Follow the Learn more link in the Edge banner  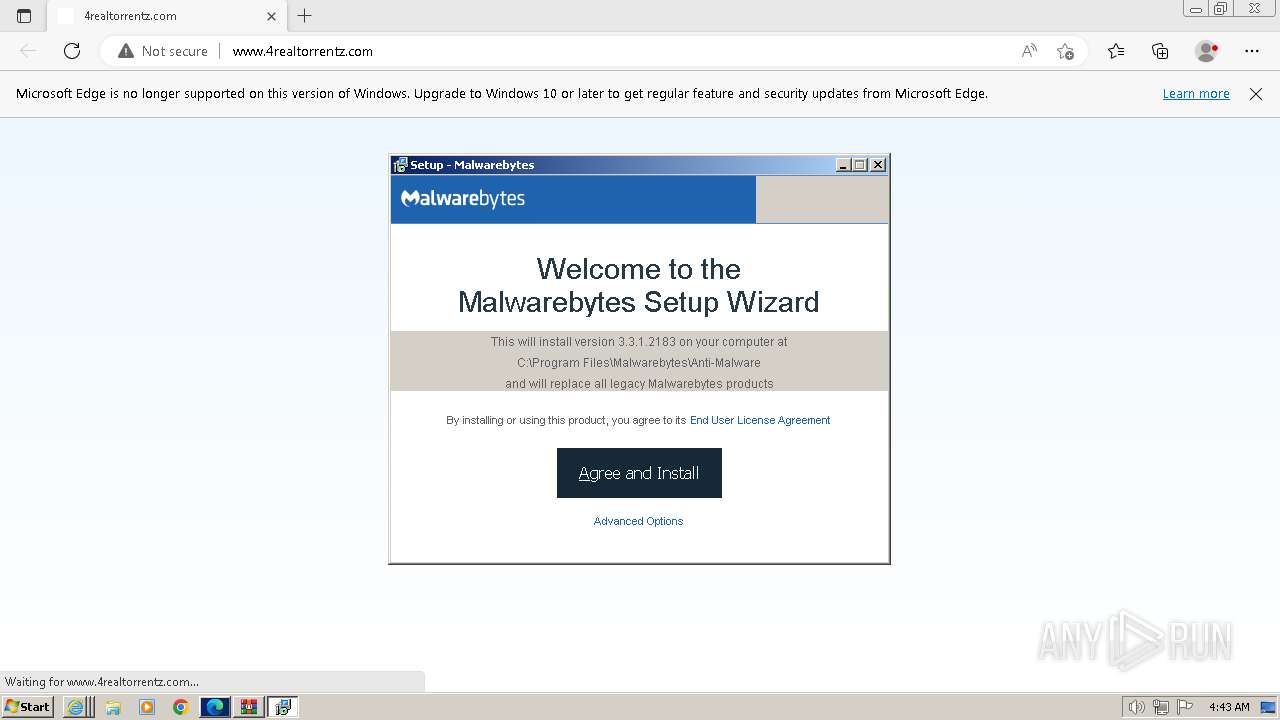pyautogui.click(x=1196, y=93)
